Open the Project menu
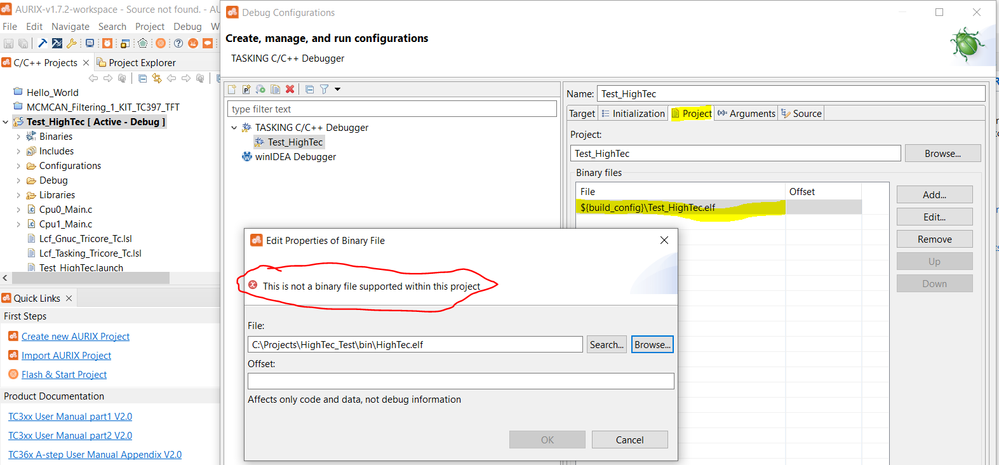Image resolution: width=999 pixels, height=465 pixels. pyautogui.click(x=150, y=27)
